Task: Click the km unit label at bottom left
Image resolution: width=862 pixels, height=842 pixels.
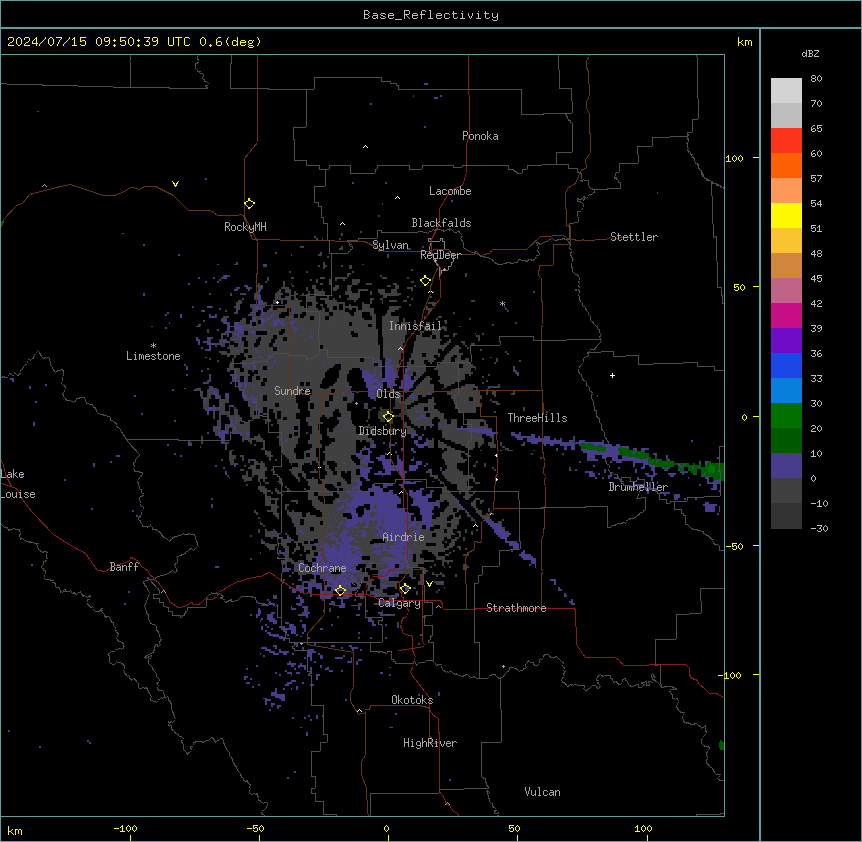Action: [15, 830]
